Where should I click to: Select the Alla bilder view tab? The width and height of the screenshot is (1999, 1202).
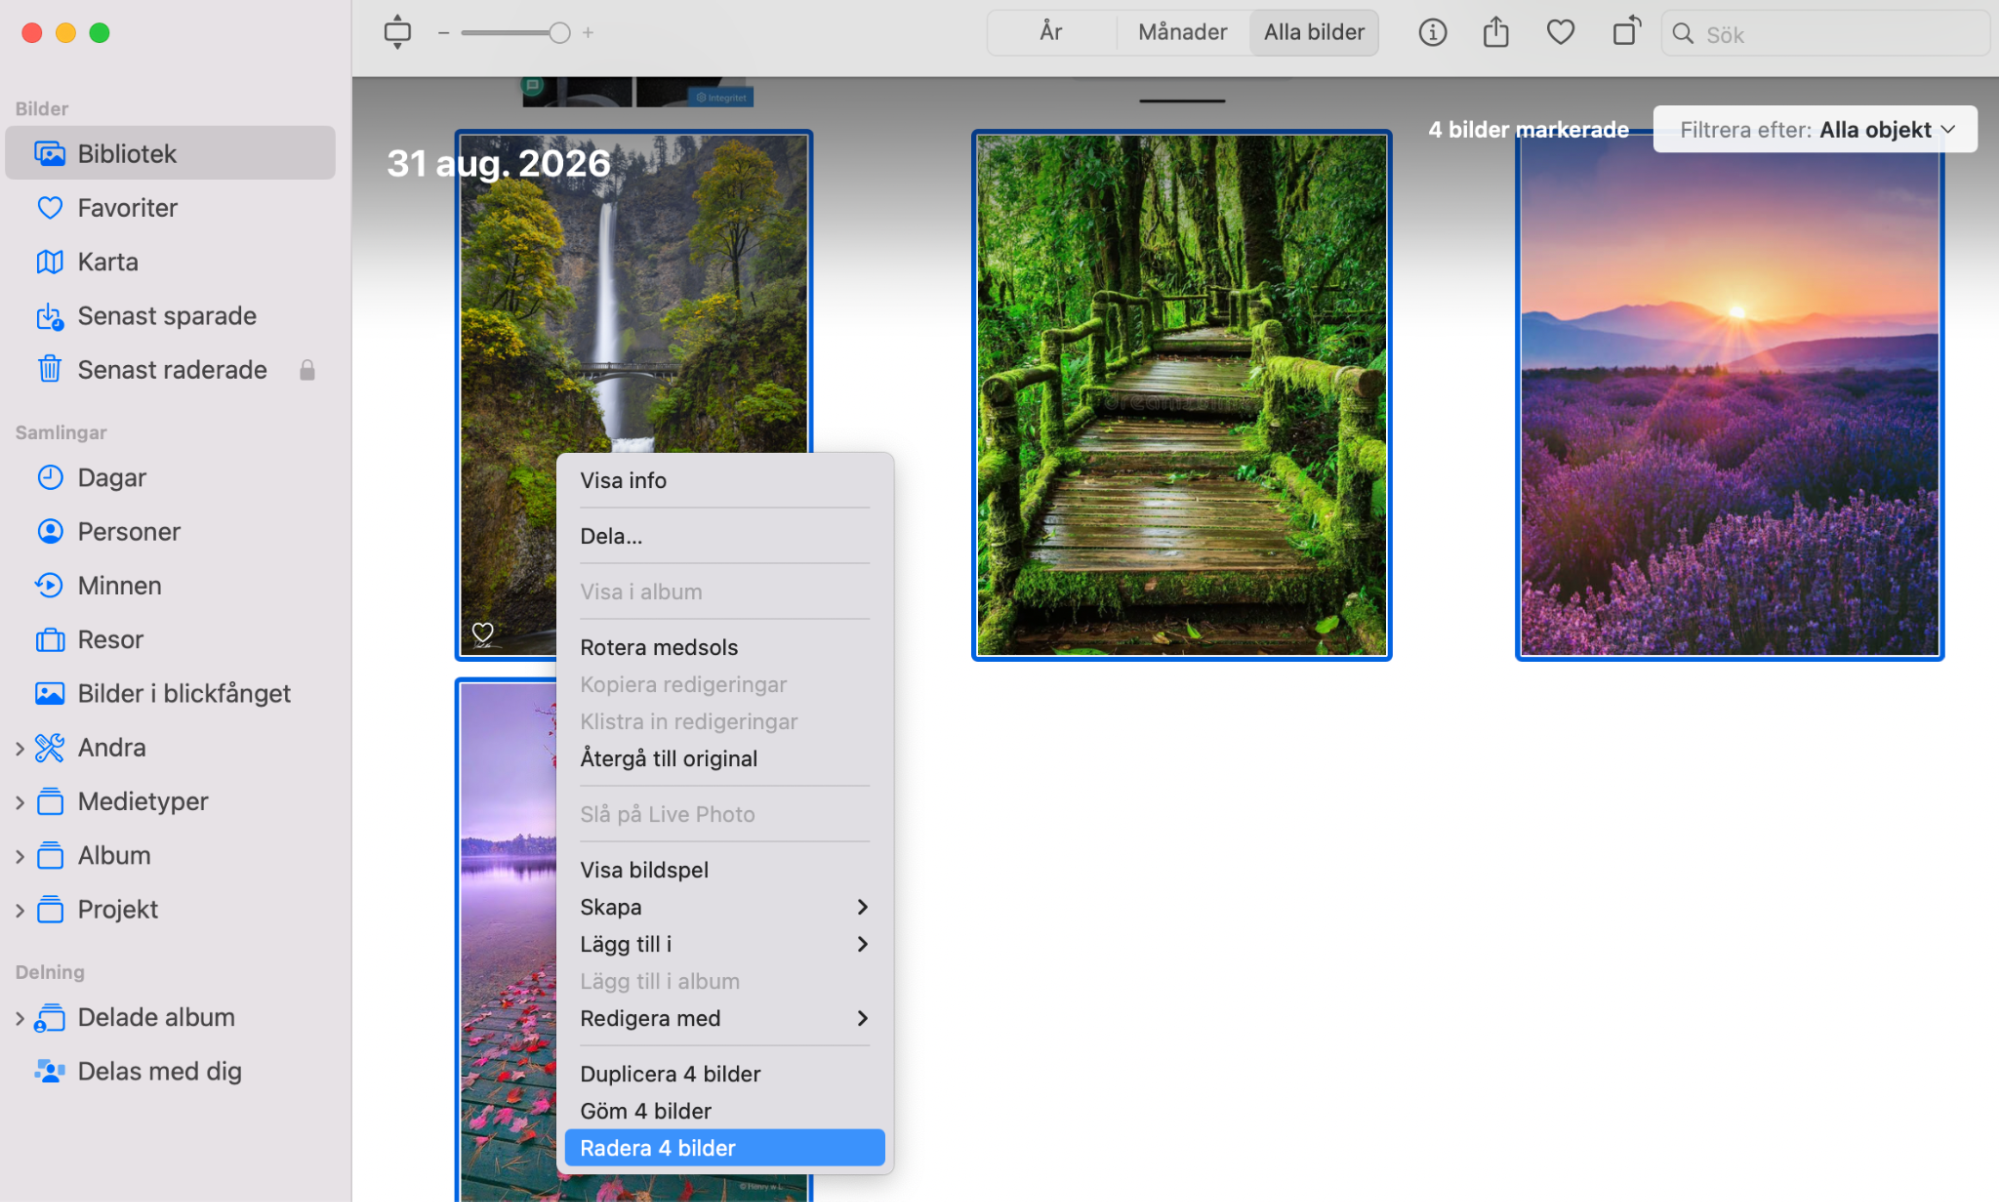(1314, 32)
